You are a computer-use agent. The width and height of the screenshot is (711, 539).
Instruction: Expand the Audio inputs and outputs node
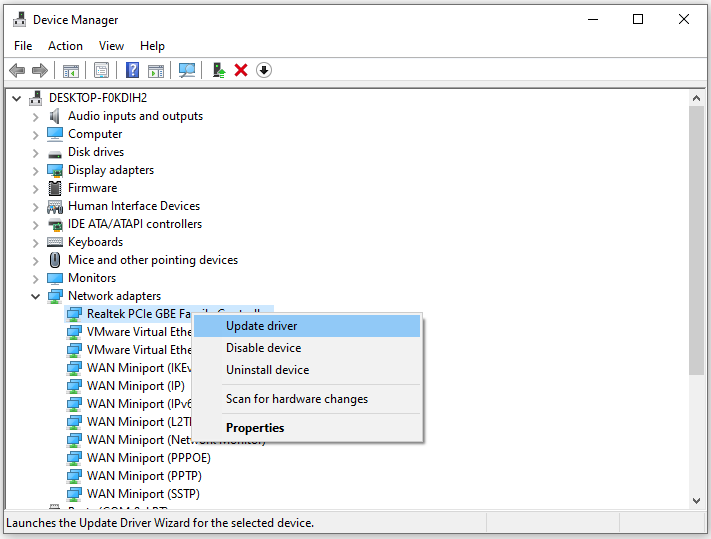click(x=36, y=116)
